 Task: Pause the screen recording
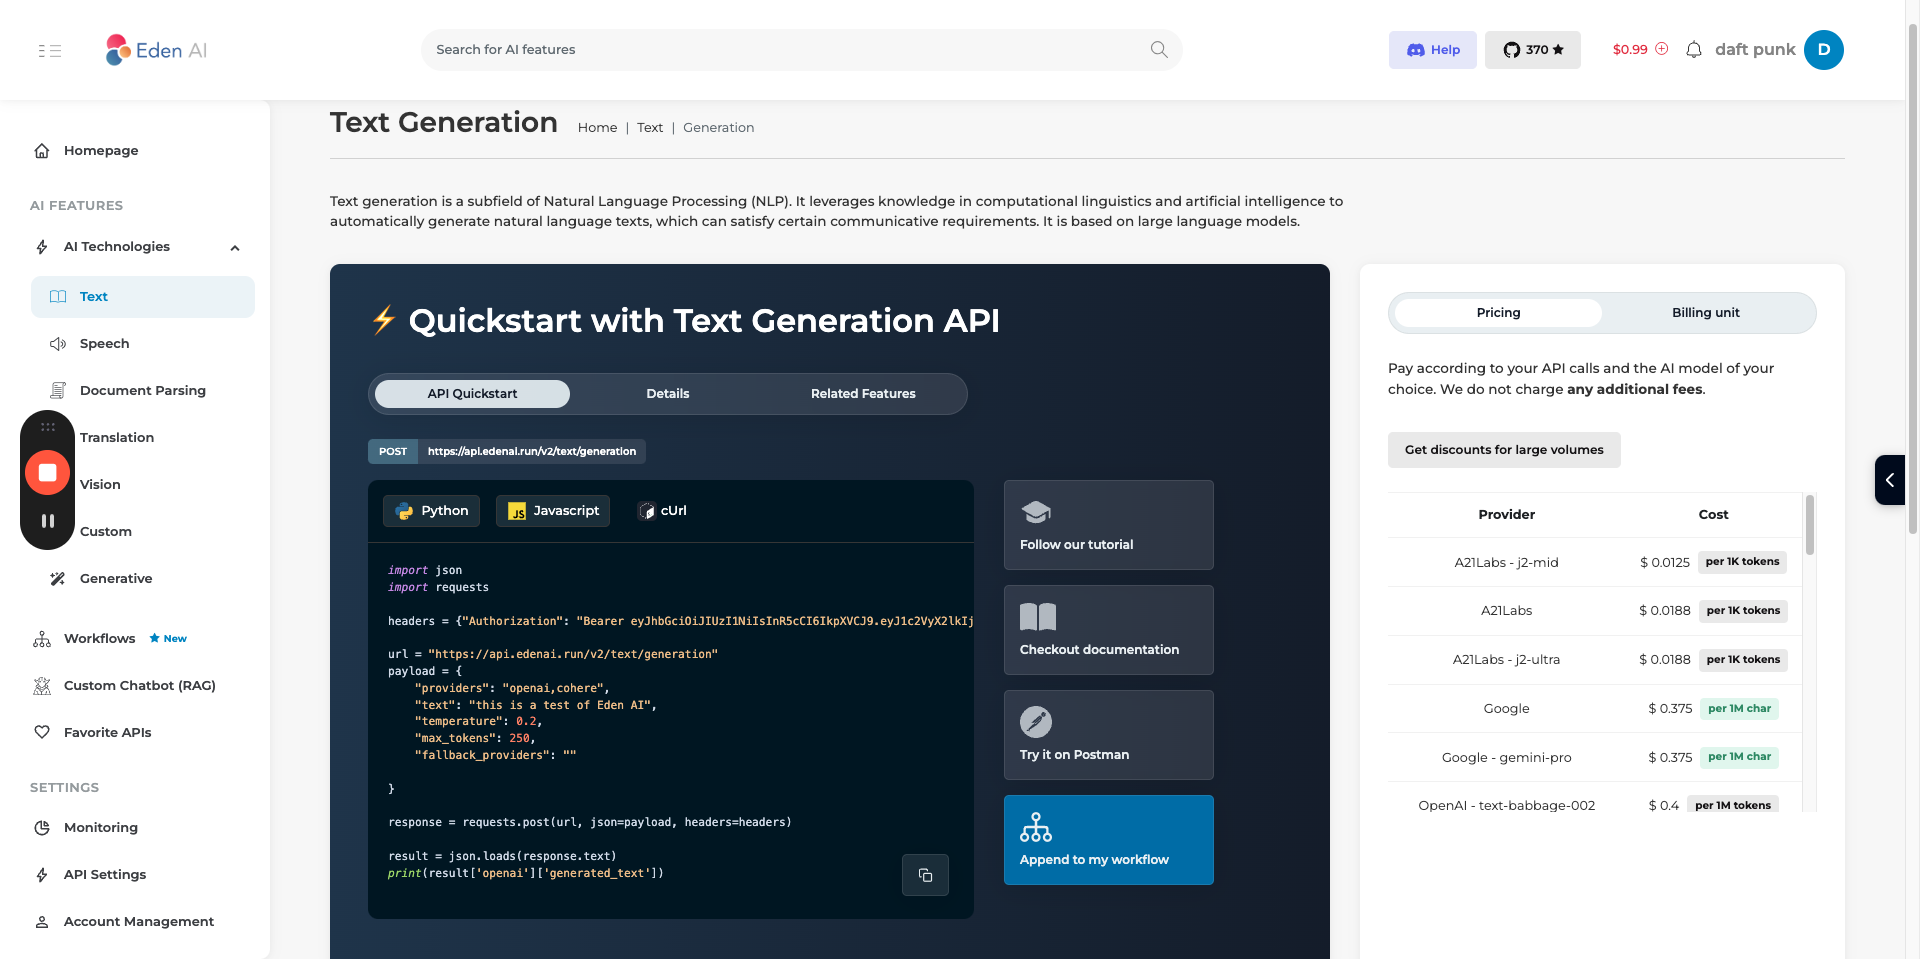tap(47, 521)
